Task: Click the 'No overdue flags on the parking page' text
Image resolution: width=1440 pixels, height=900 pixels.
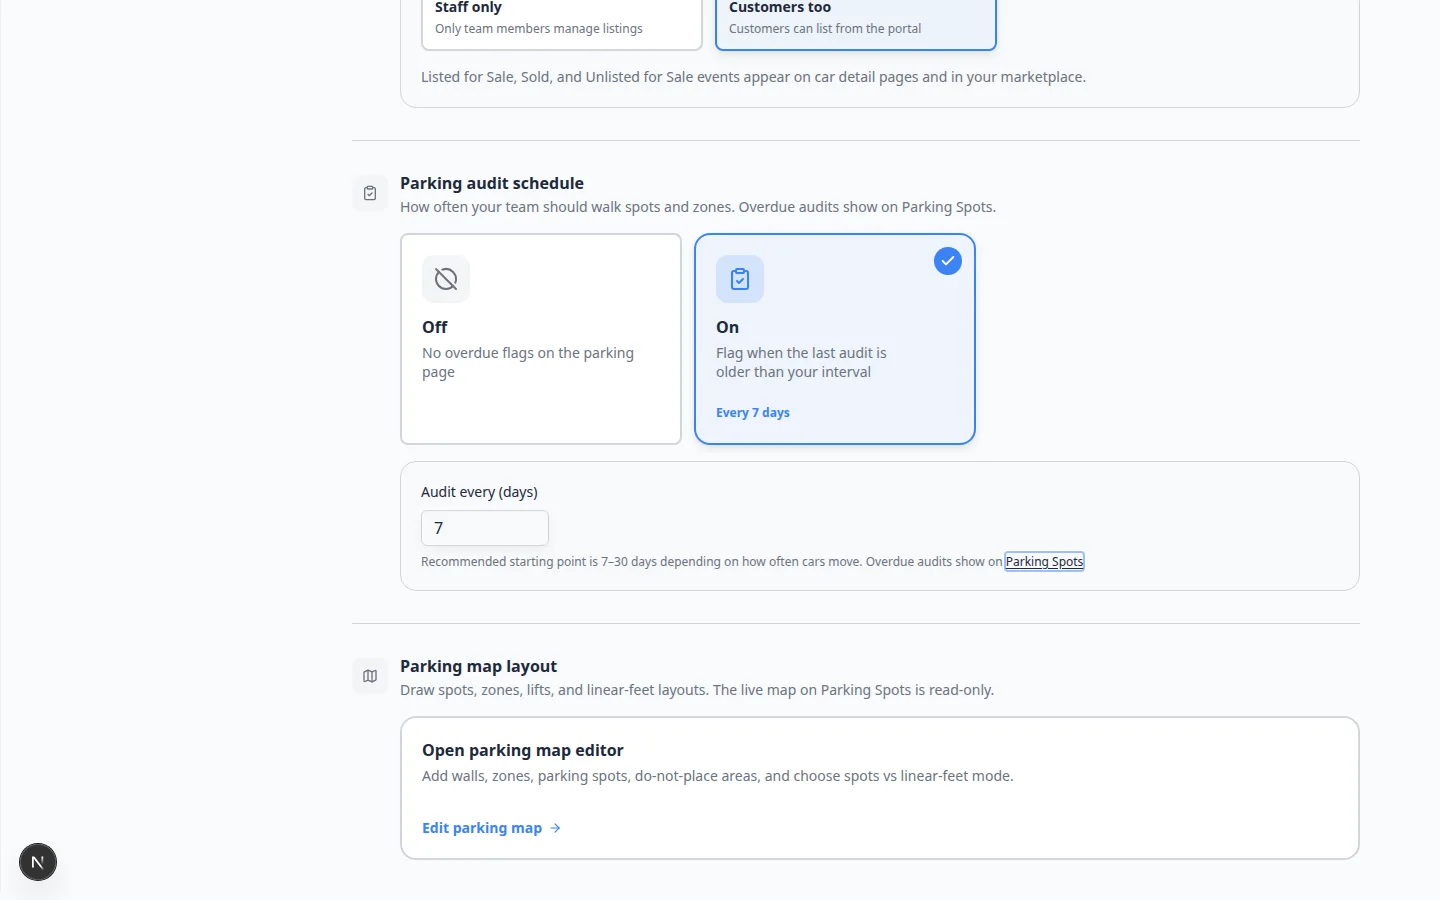Action: (x=528, y=362)
